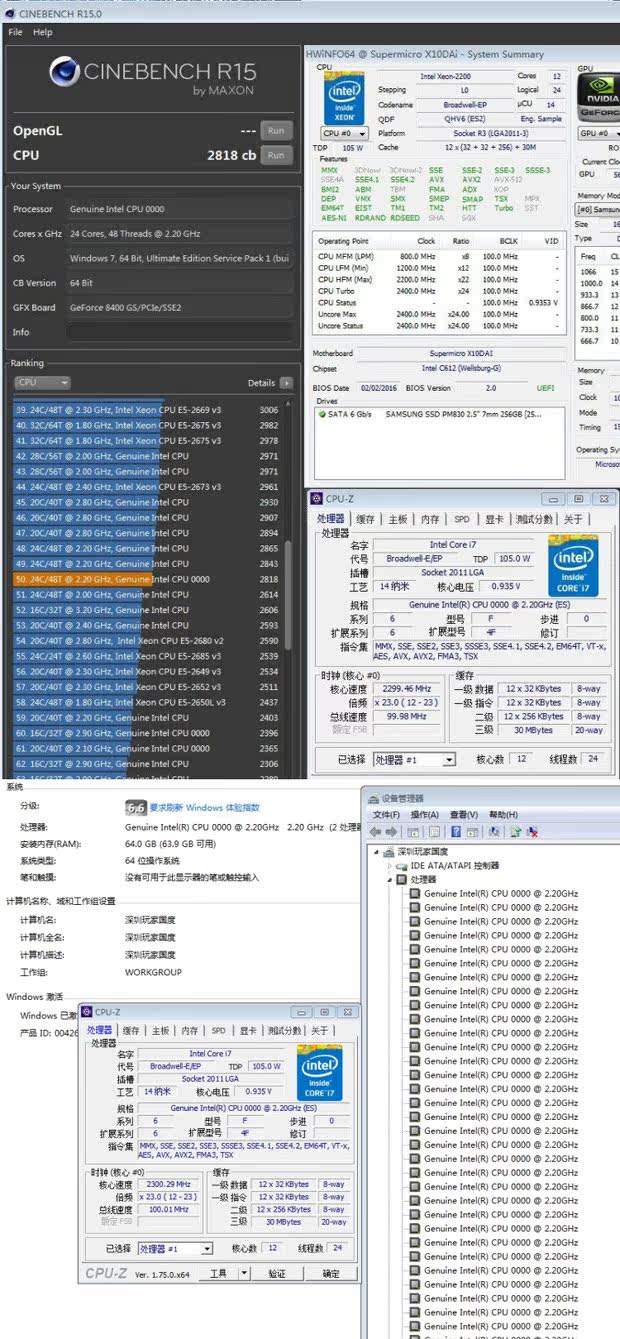Switch to 测试分数 tab in lower CPU-Z
This screenshot has height=1339, width=620.
tap(285, 1030)
